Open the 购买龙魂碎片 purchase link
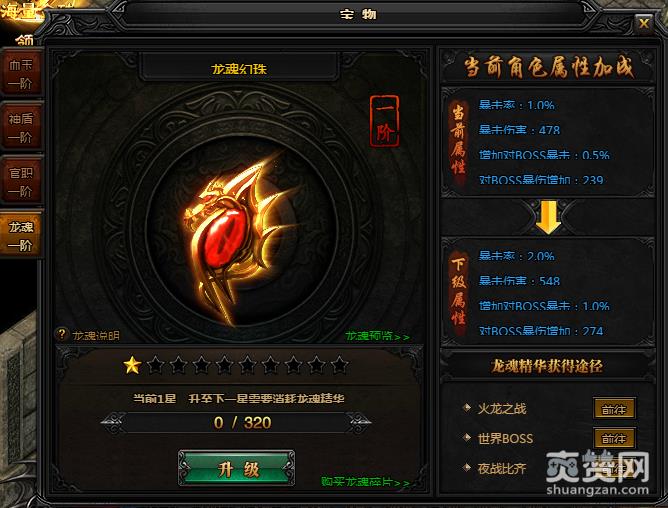The height and width of the screenshot is (508, 668). click(365, 482)
